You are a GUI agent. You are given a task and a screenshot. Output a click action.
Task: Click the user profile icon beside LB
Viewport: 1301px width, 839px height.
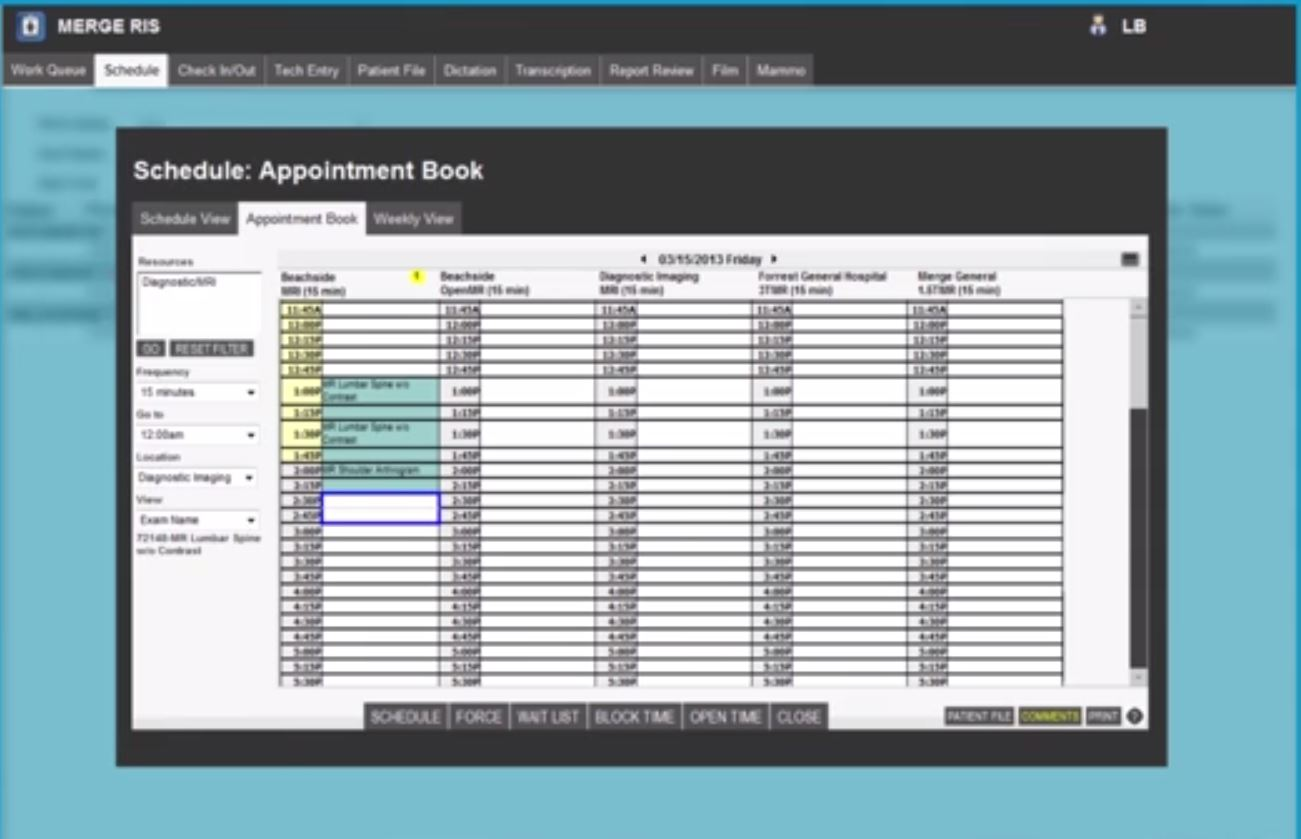(x=1098, y=27)
